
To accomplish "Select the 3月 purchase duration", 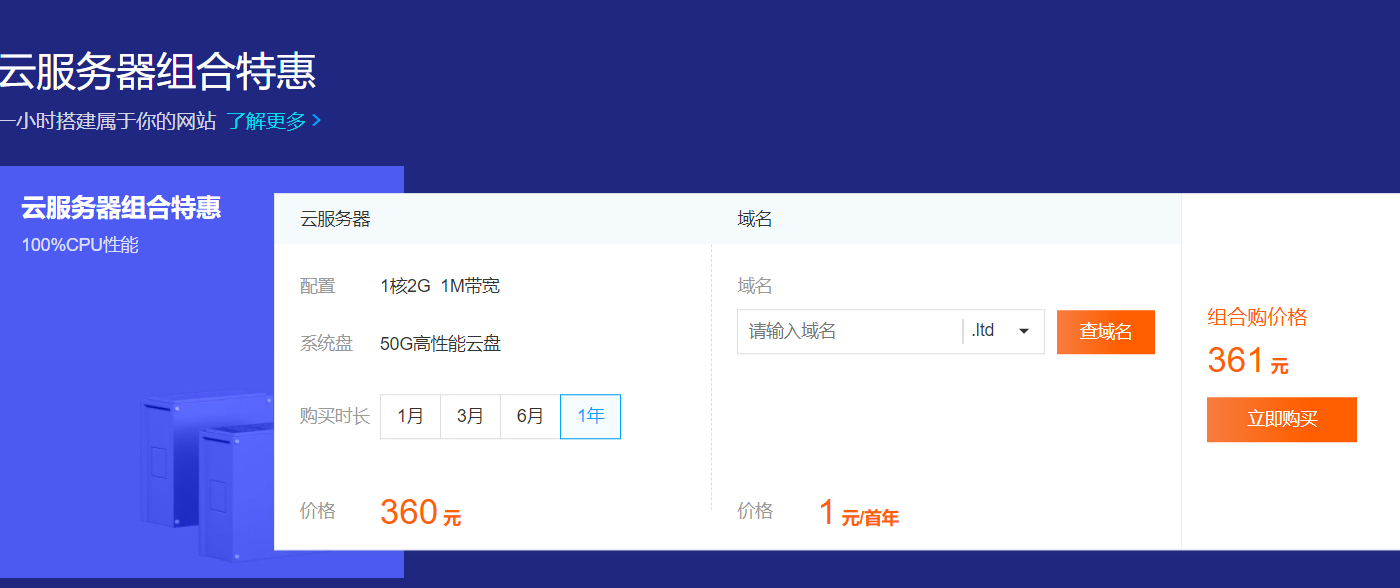I will coord(470,416).
